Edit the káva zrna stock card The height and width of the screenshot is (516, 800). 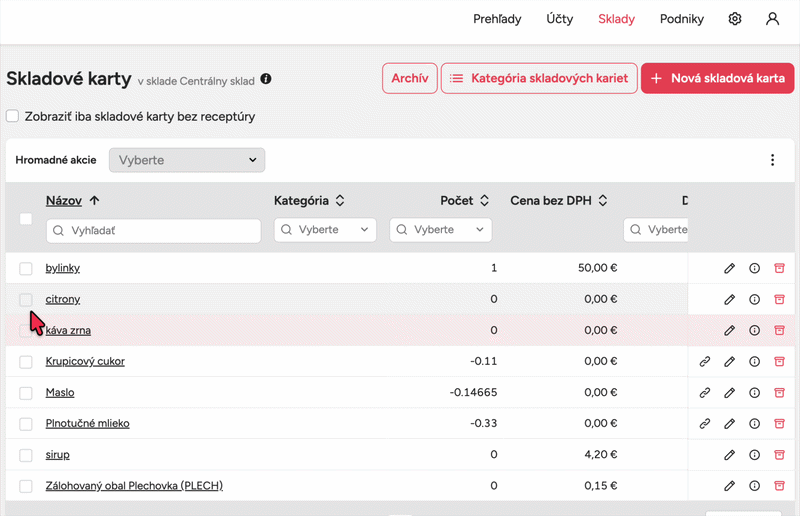pos(730,331)
